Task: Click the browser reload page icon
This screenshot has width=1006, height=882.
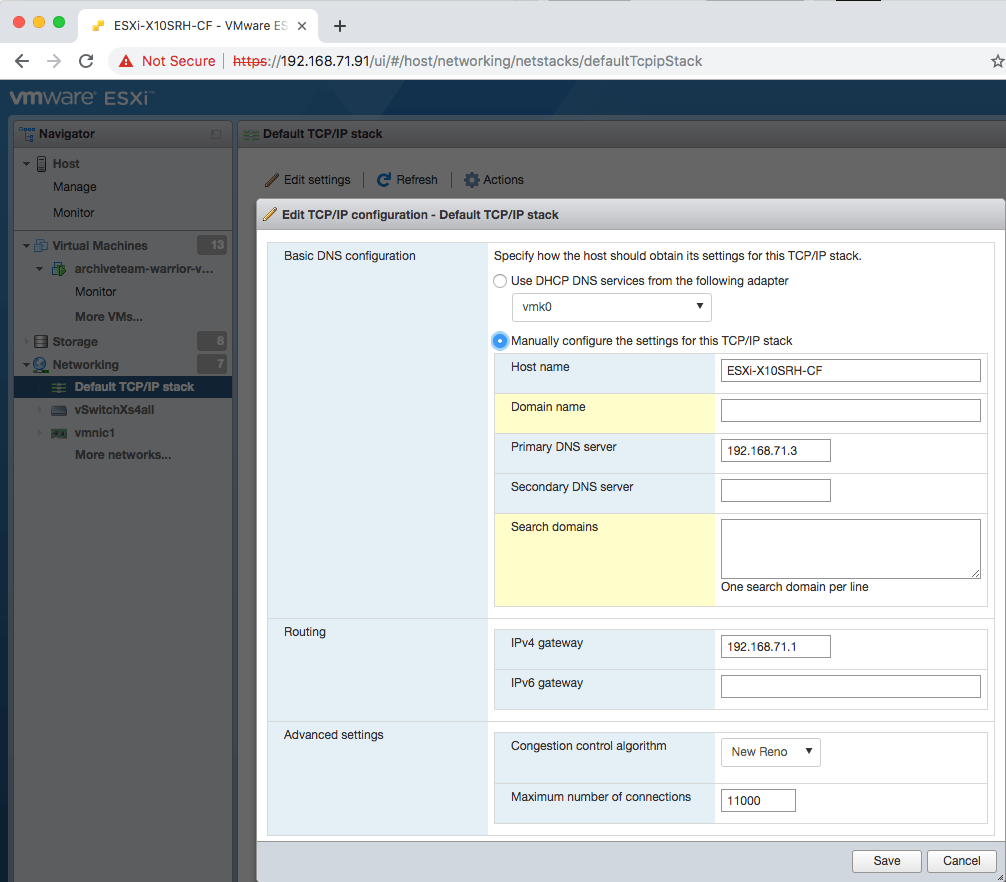Action: point(86,61)
